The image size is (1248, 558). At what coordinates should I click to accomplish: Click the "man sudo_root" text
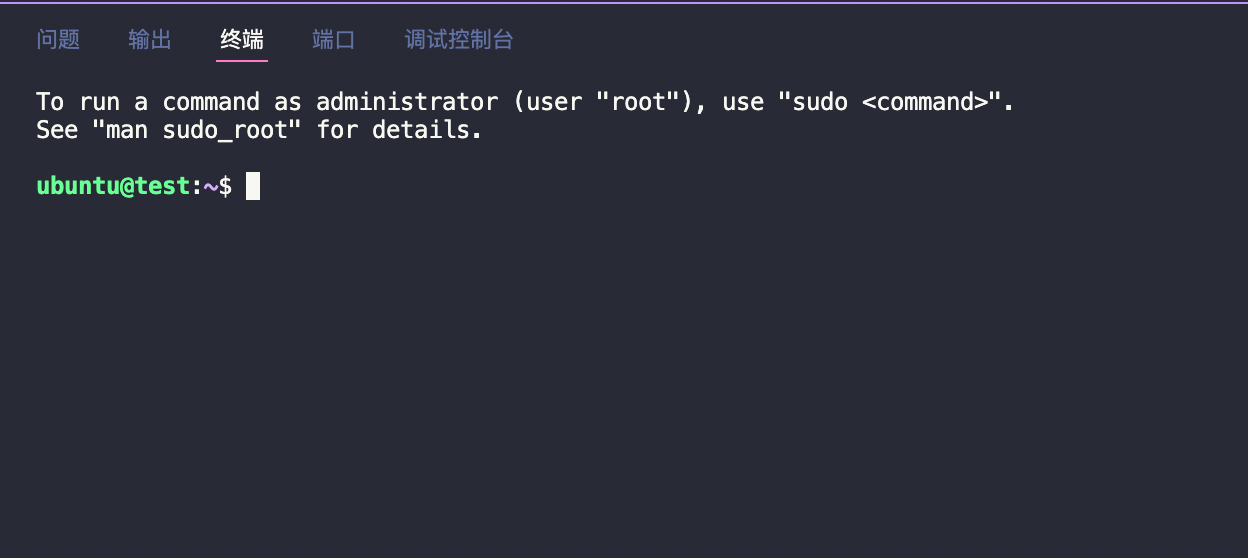point(196,130)
